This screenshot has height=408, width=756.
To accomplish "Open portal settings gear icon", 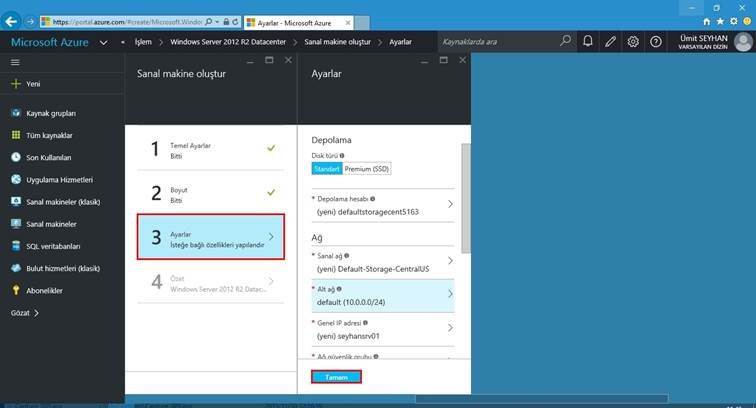I will click(x=633, y=41).
